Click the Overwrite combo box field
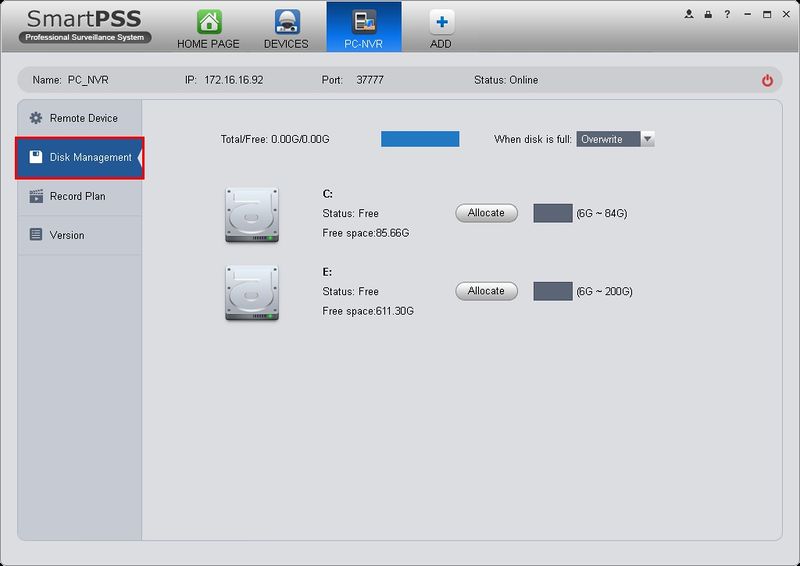Image resolution: width=800 pixels, height=566 pixels. (615, 139)
